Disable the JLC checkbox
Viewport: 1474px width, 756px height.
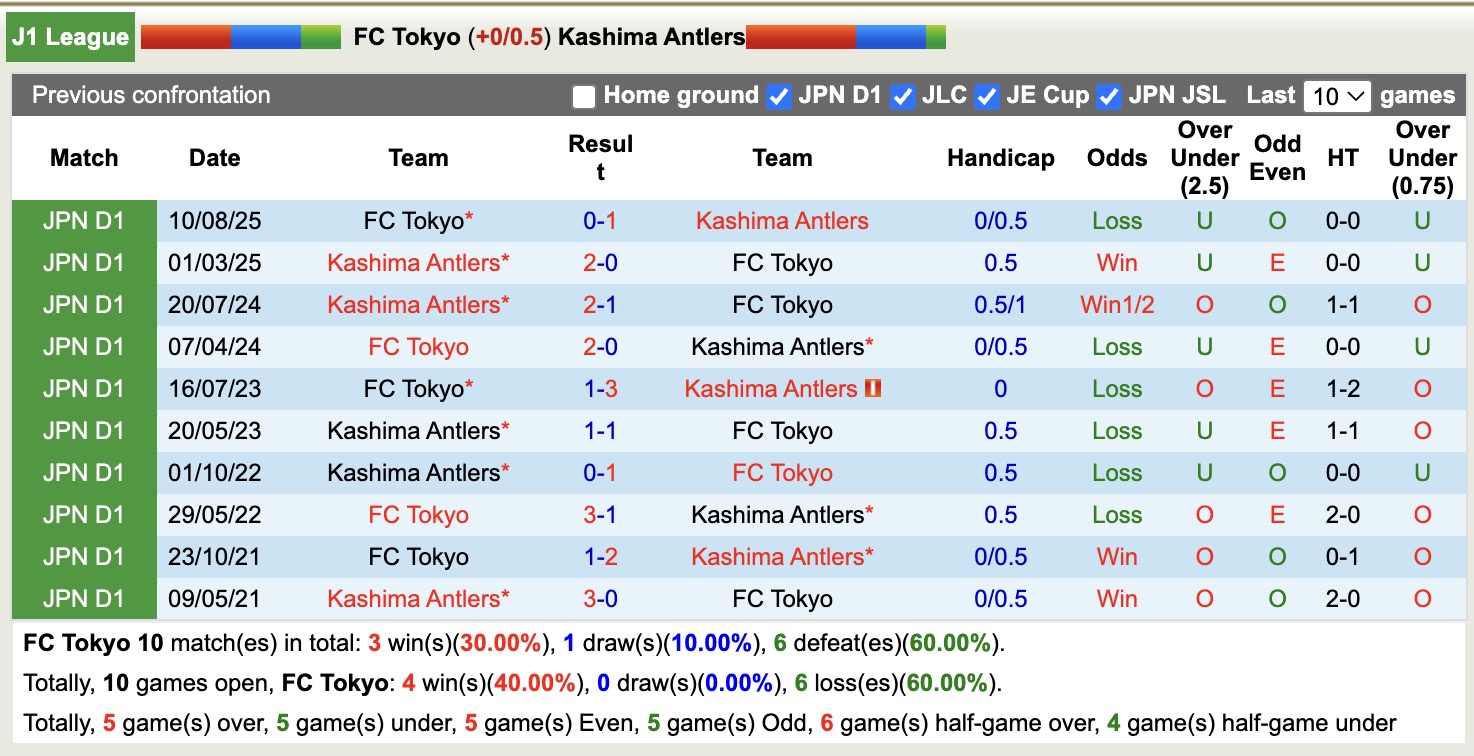click(x=902, y=96)
